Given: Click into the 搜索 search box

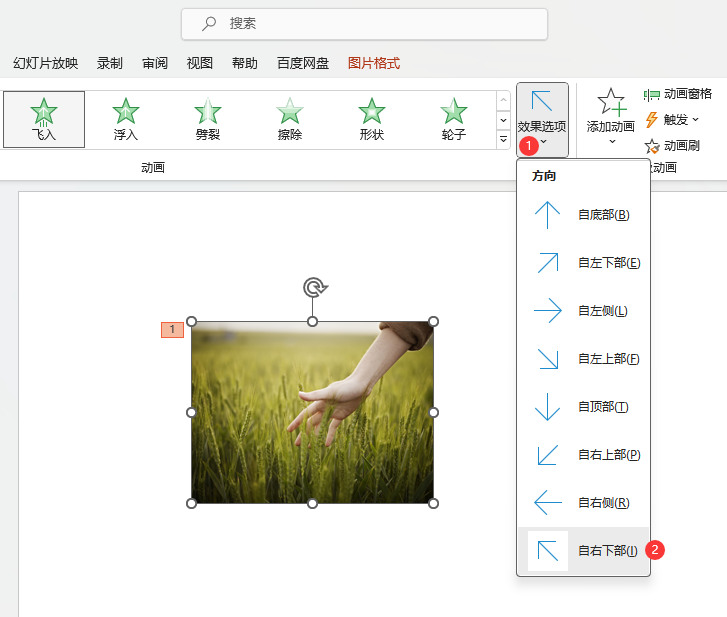Looking at the screenshot, I should coord(364,24).
